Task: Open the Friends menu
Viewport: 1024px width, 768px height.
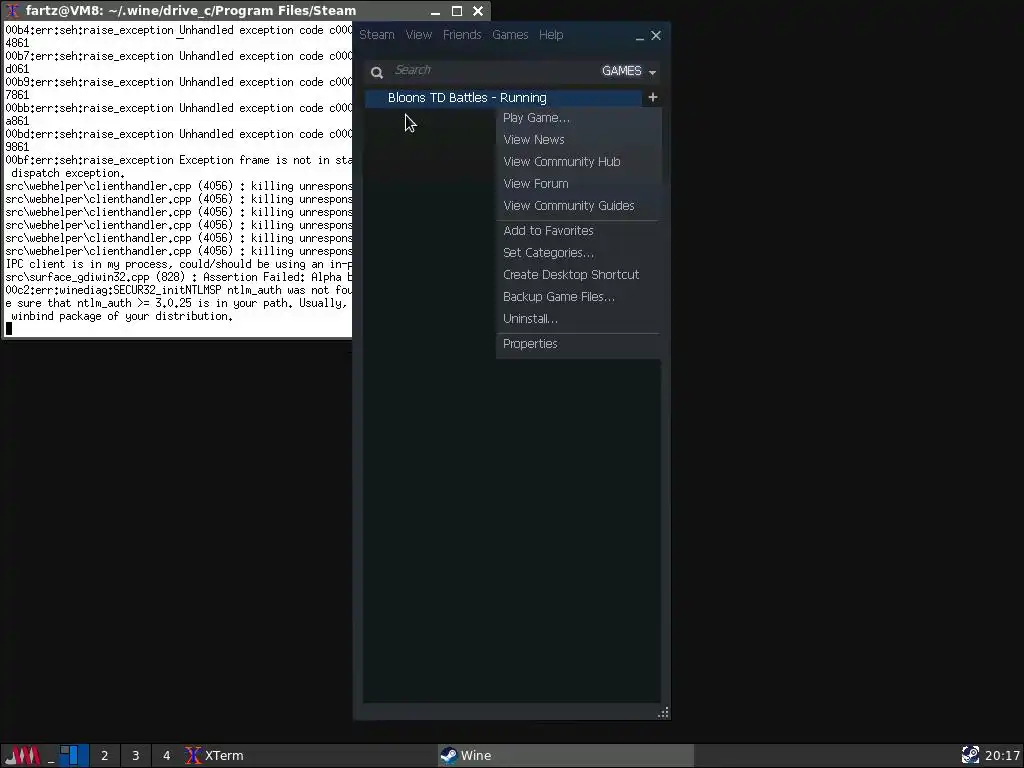Action: pyautogui.click(x=462, y=35)
